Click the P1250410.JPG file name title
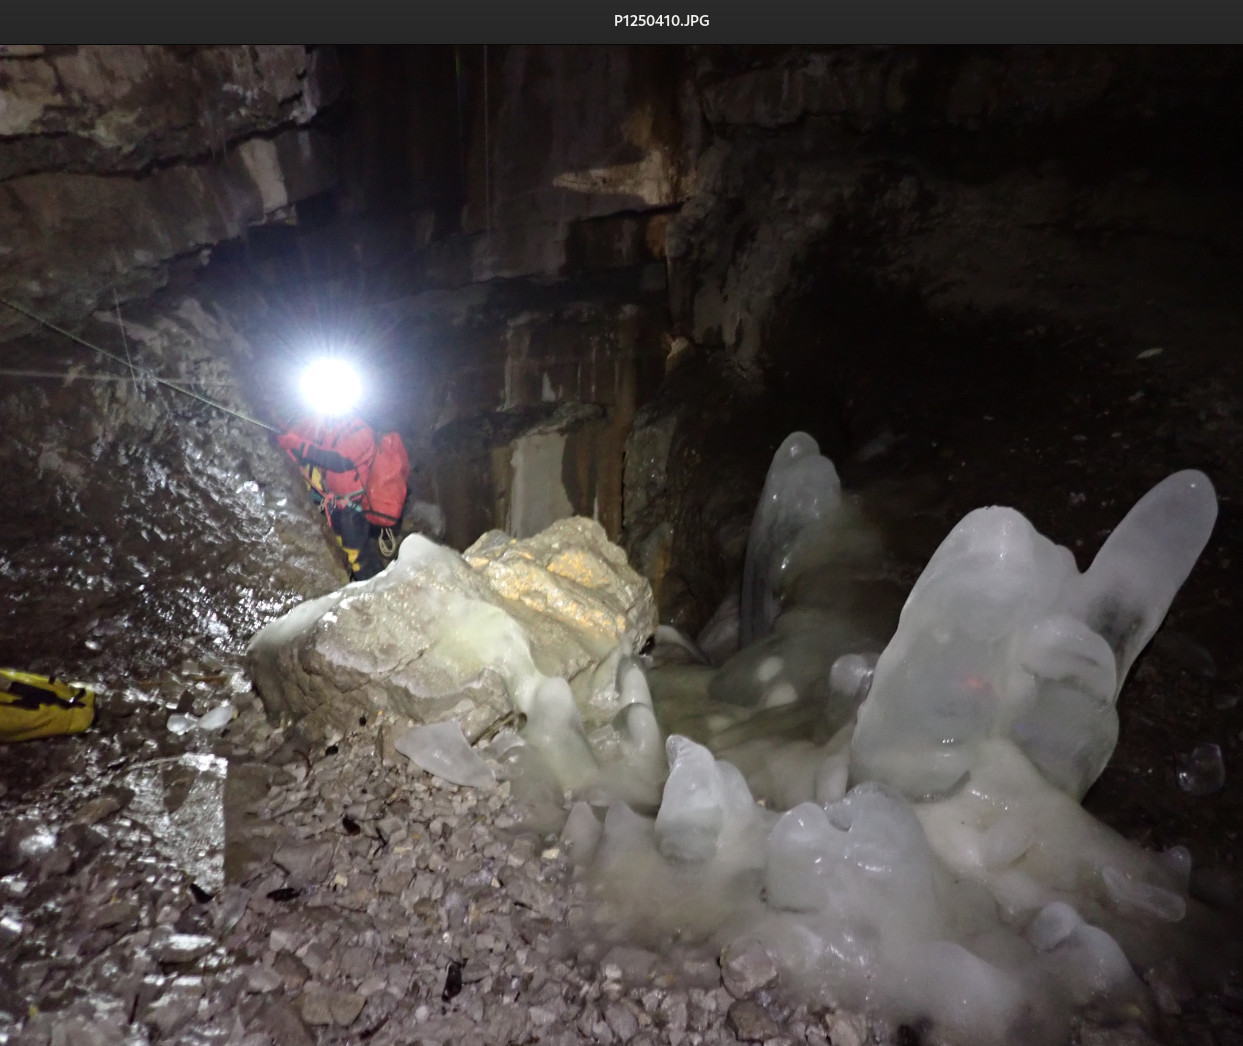 661,20
